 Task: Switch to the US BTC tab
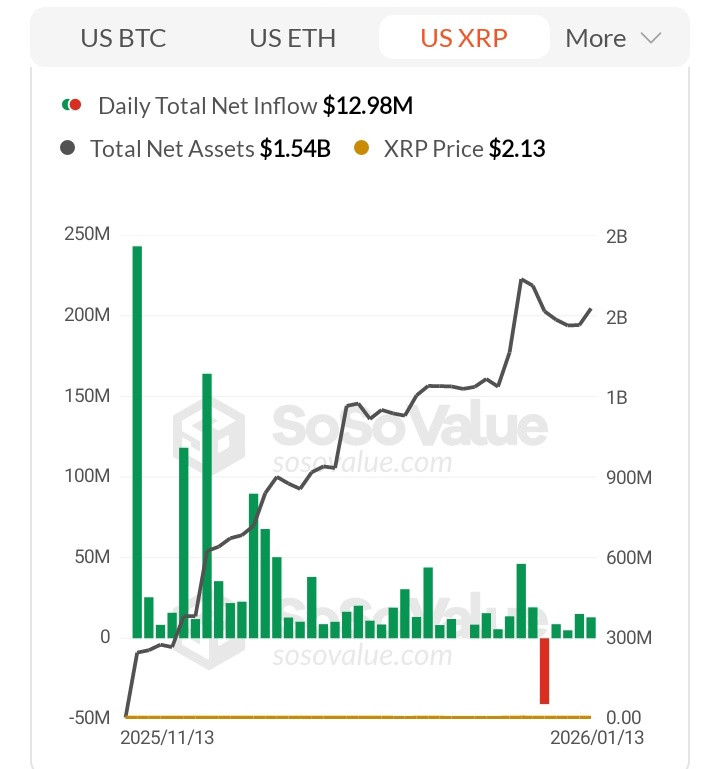(x=123, y=38)
